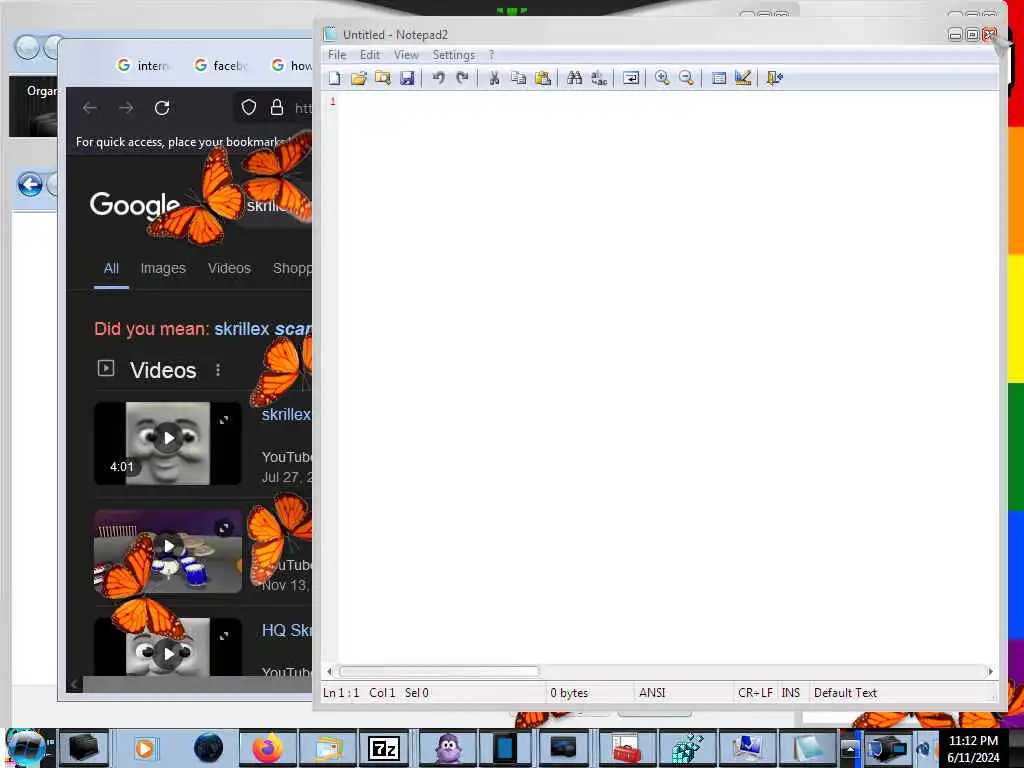The width and height of the screenshot is (1024, 768).
Task: Expand the 4:01 video preview icon
Action: pos(224,420)
